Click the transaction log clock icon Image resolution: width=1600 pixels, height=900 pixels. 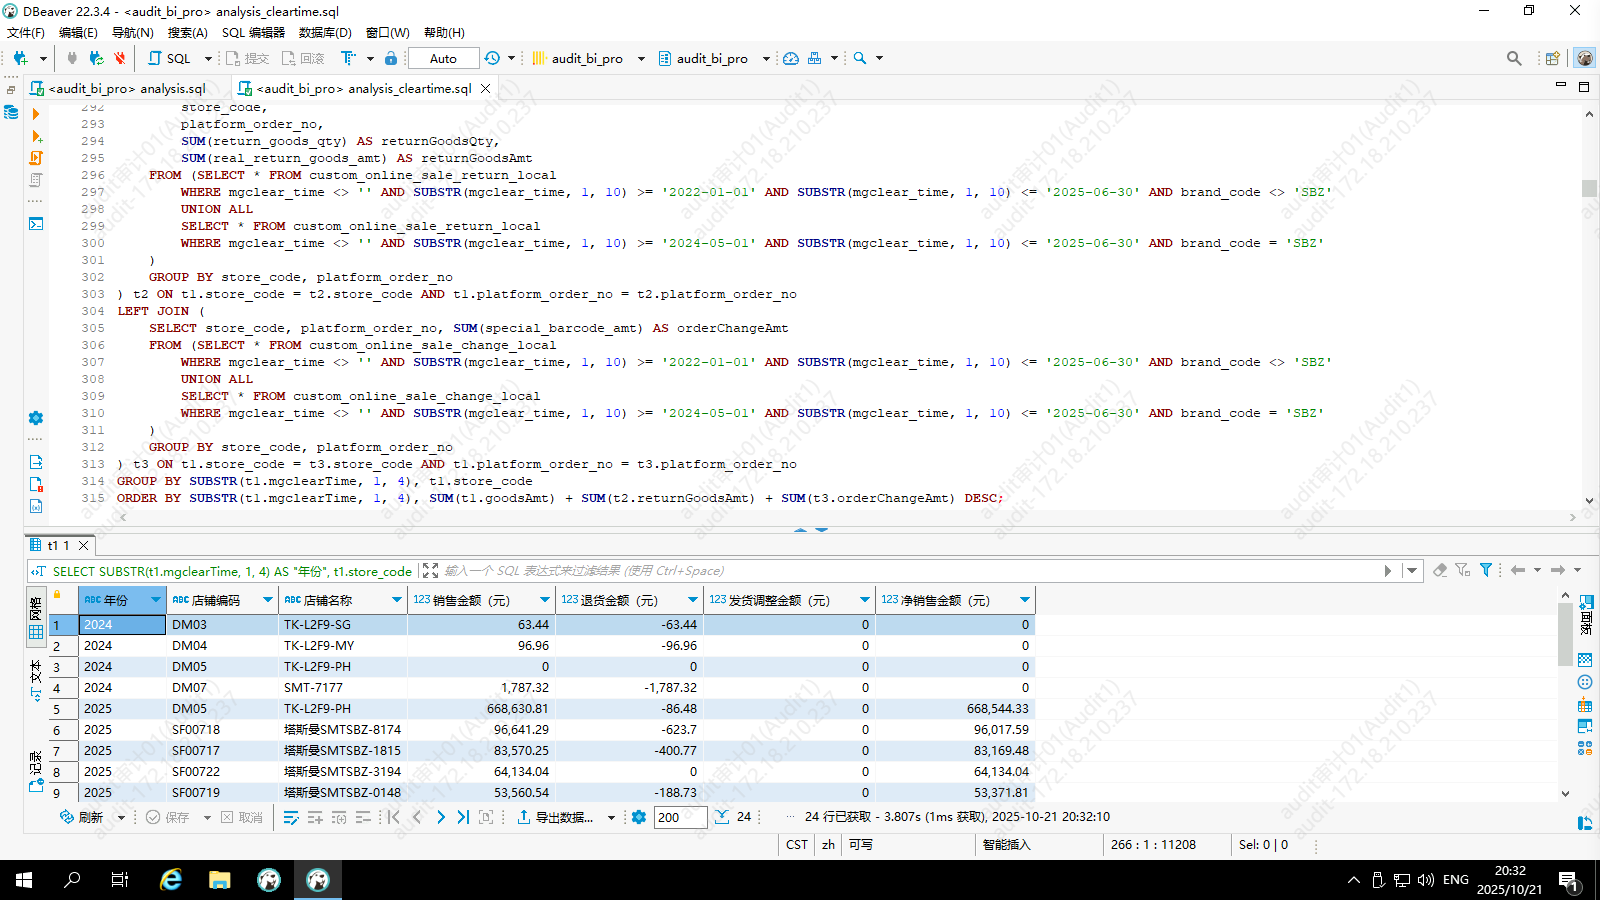tap(492, 58)
